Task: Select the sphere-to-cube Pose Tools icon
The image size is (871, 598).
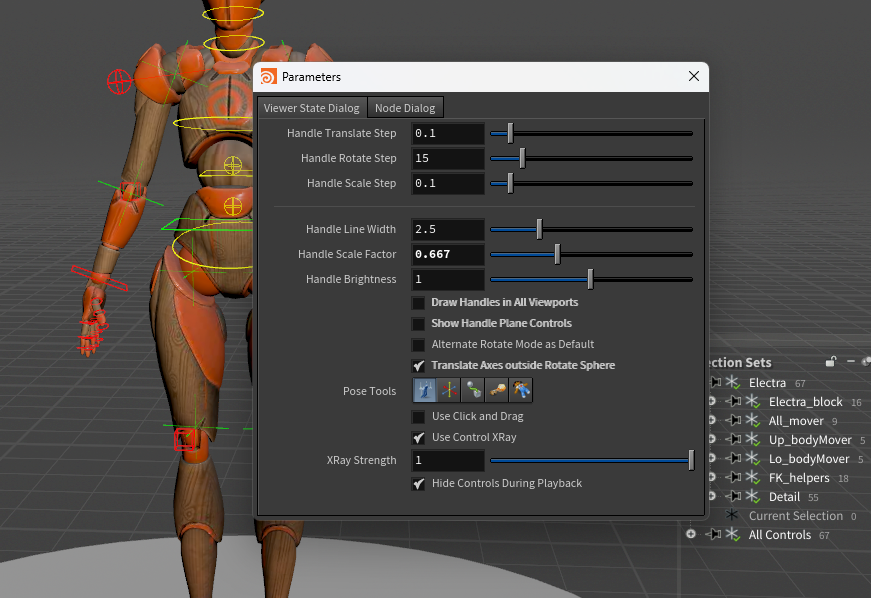Action: coord(473,390)
